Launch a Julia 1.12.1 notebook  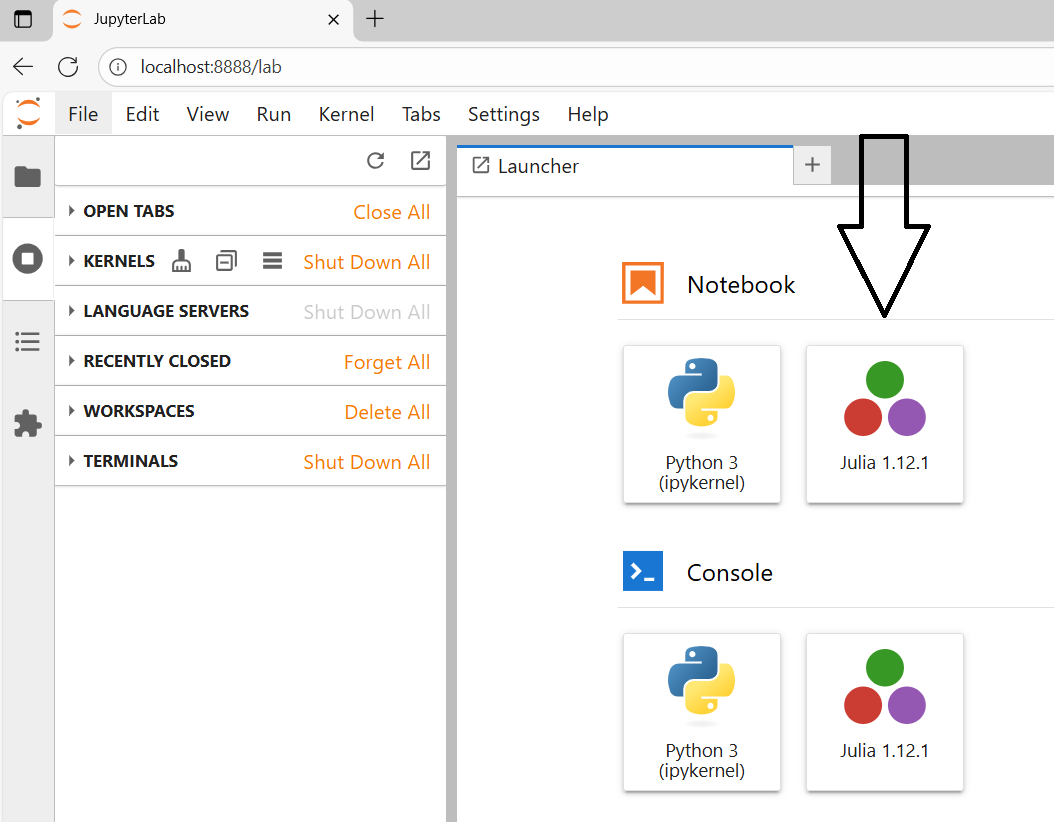click(x=884, y=423)
